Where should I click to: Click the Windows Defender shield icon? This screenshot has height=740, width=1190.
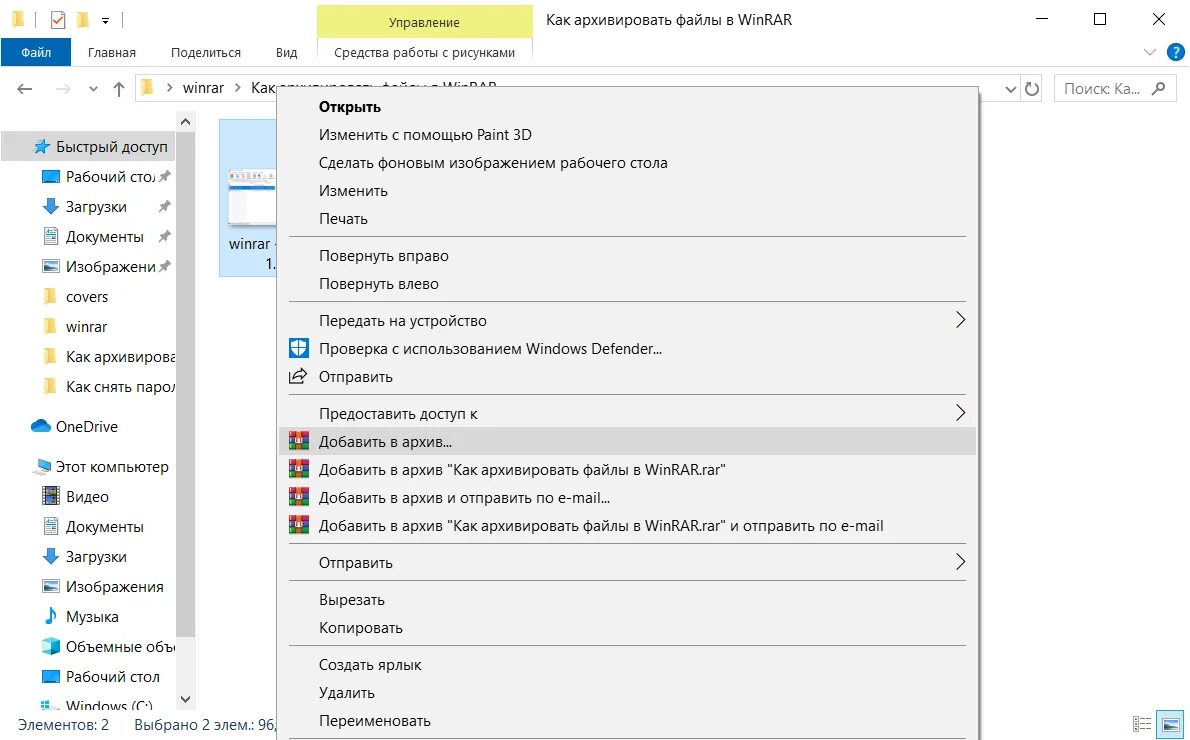tap(298, 348)
